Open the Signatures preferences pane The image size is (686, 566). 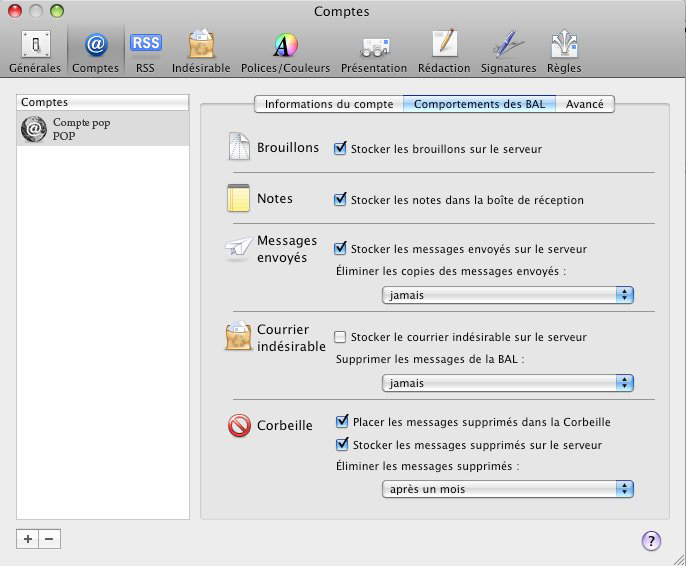tap(507, 51)
